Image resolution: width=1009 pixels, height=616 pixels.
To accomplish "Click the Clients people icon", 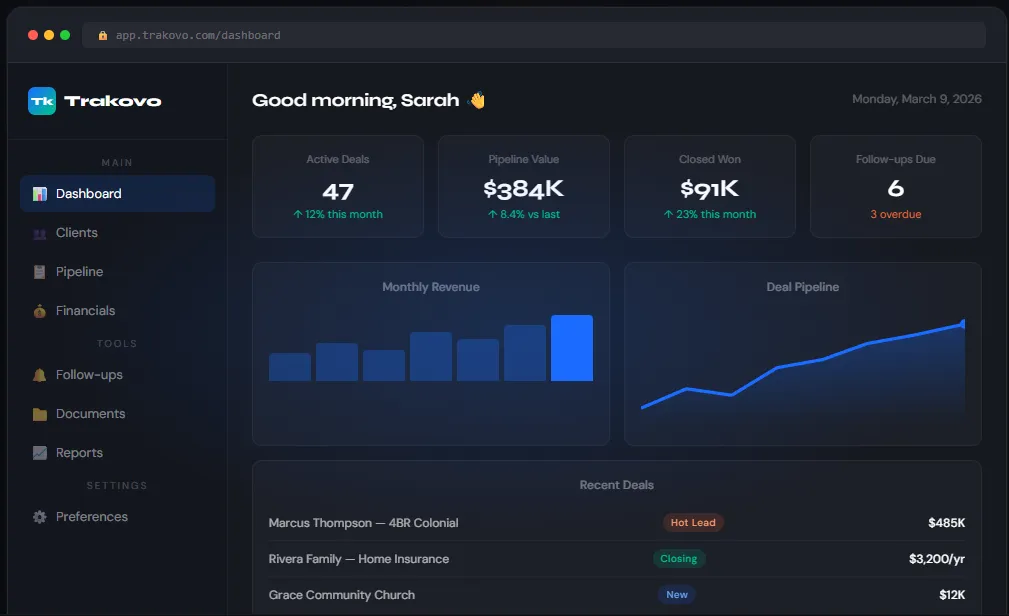I will tap(40, 233).
